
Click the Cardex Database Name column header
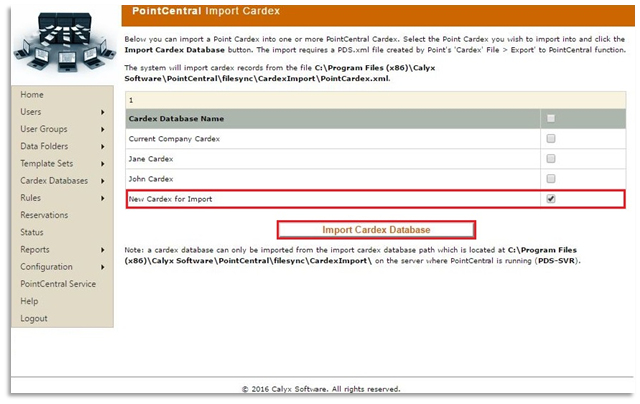click(x=176, y=119)
